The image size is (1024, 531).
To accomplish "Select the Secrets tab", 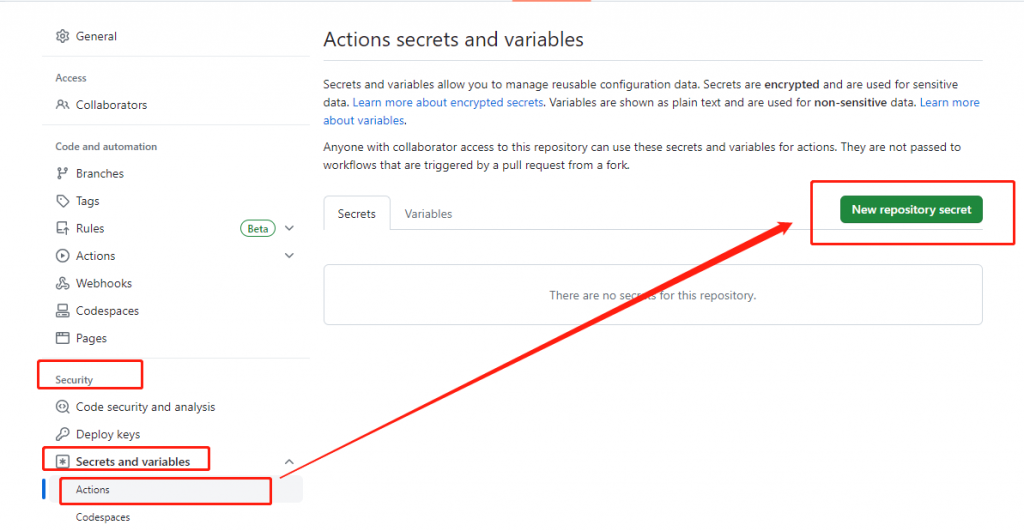I will tap(357, 214).
